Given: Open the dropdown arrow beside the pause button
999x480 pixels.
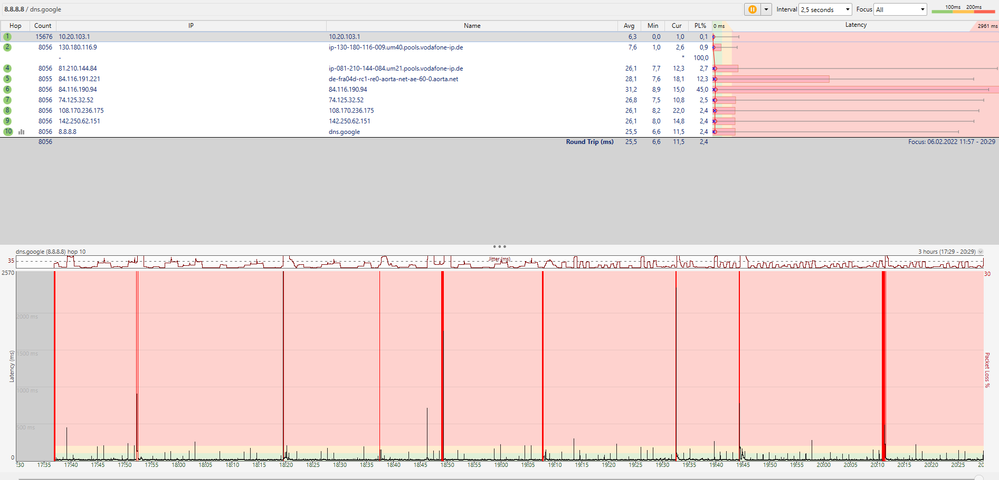Looking at the screenshot, I should 766,10.
